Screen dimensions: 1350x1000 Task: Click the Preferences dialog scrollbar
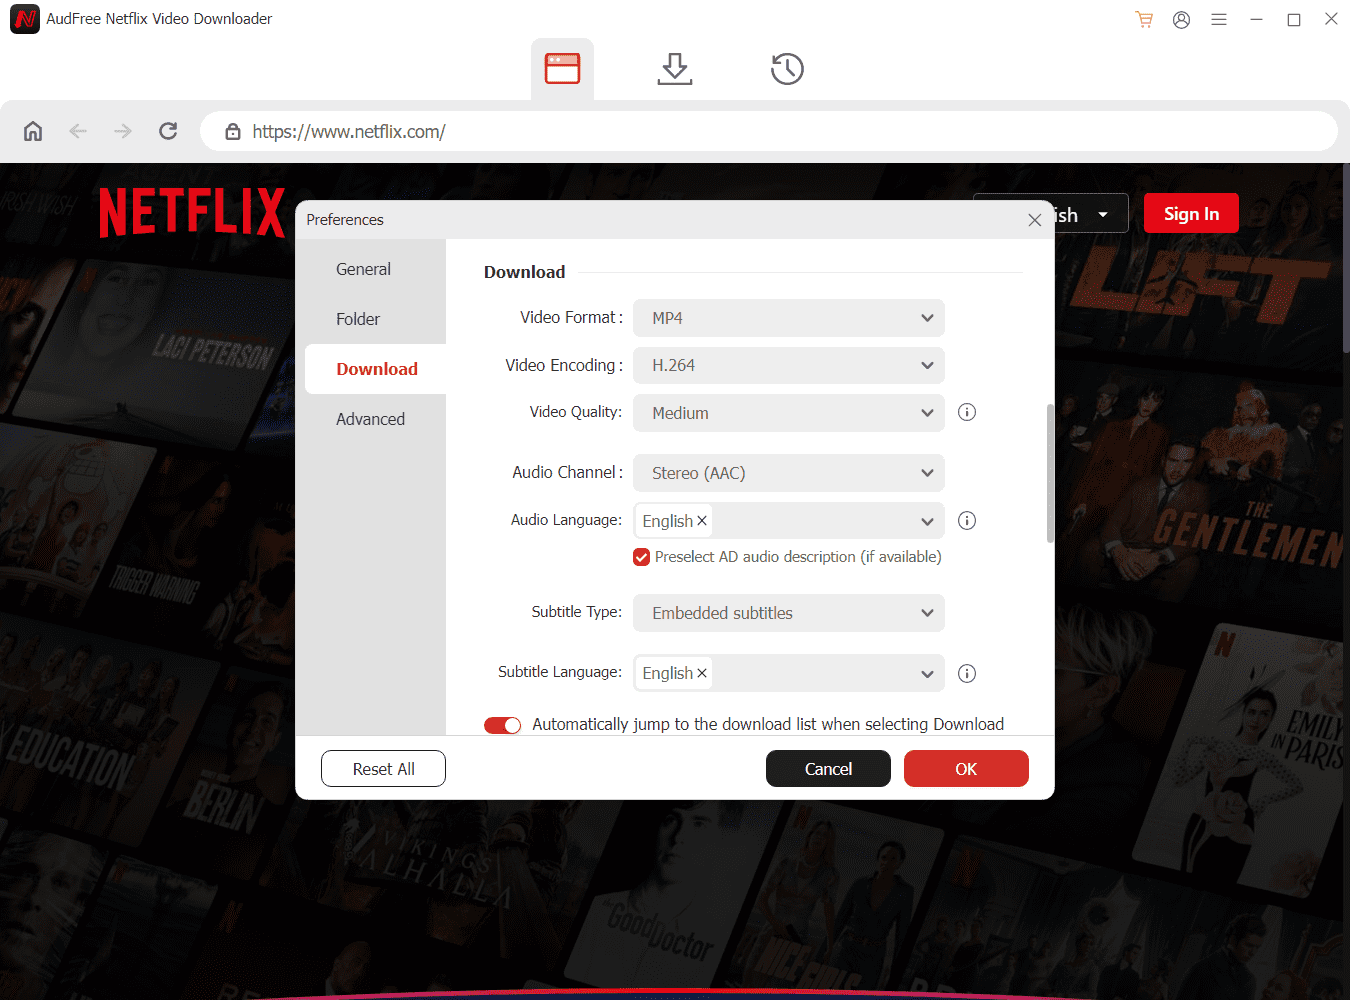tap(1050, 473)
